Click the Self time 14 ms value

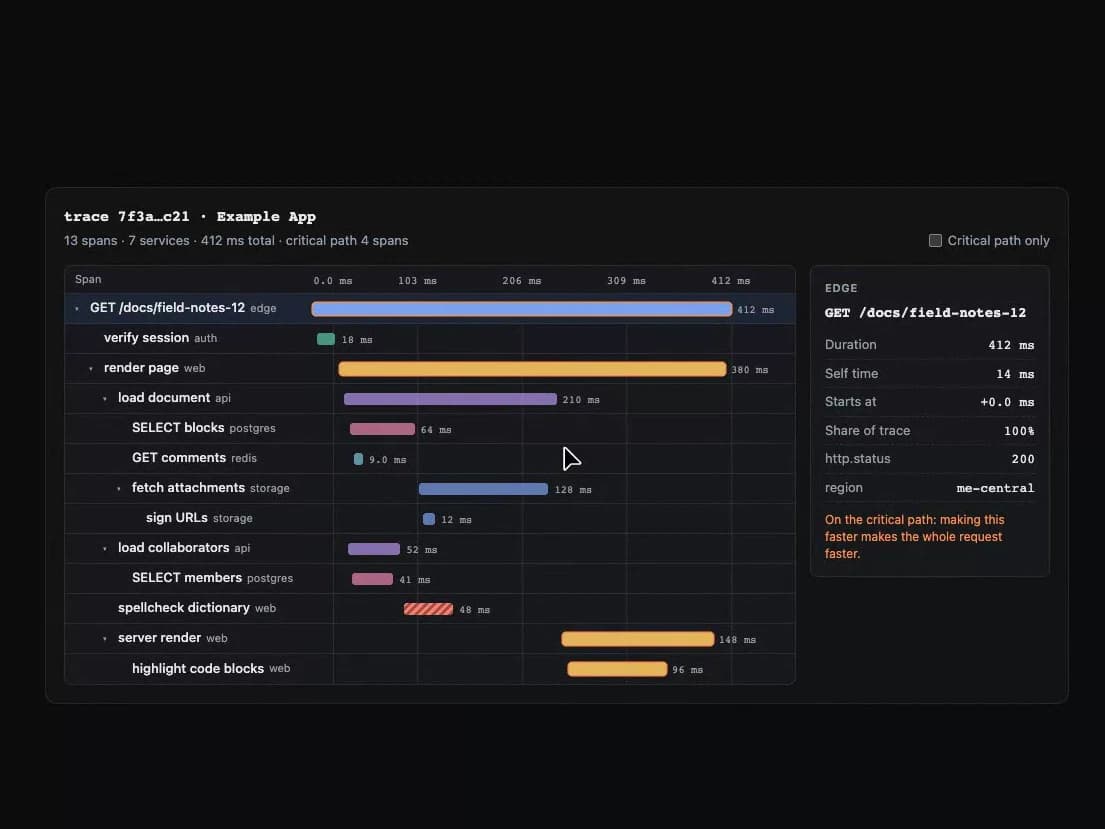[x=1015, y=374]
